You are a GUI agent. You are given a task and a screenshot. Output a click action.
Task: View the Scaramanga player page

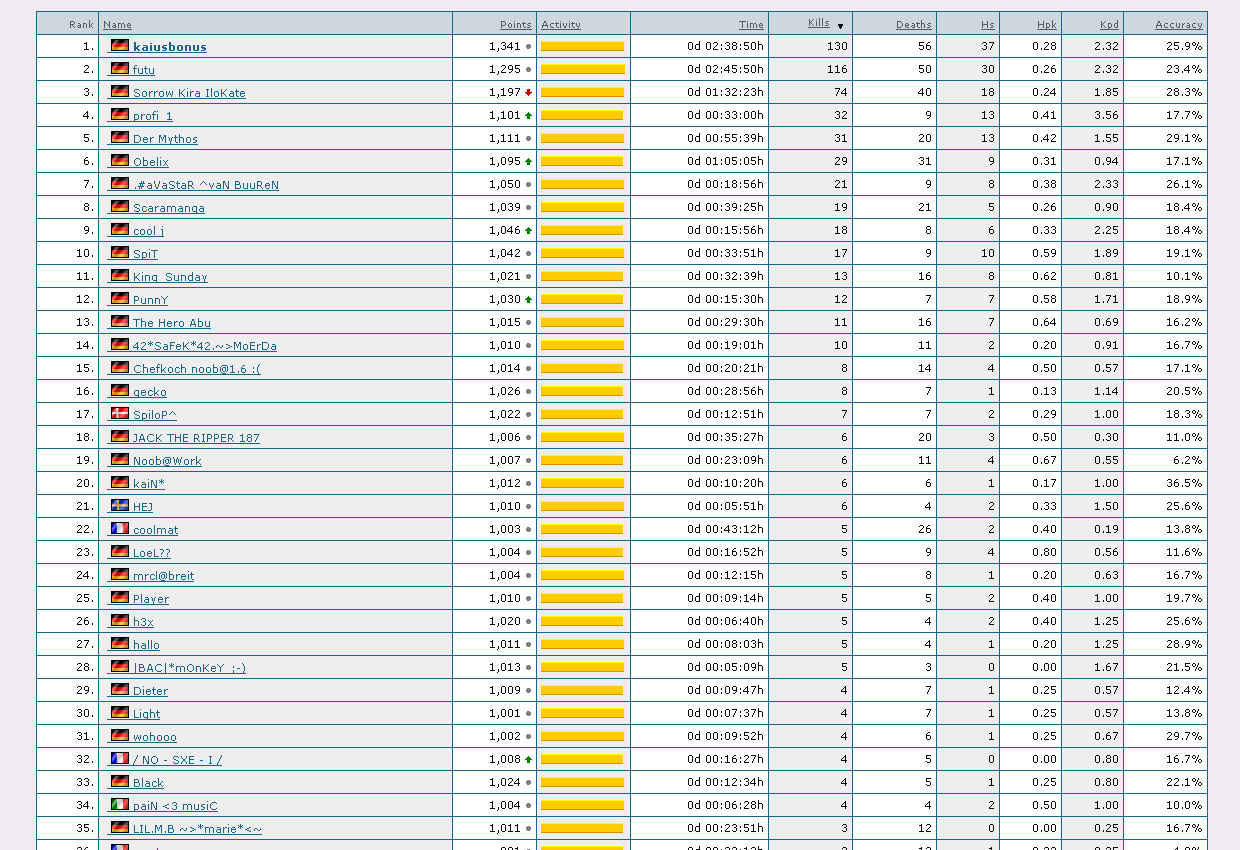point(168,208)
